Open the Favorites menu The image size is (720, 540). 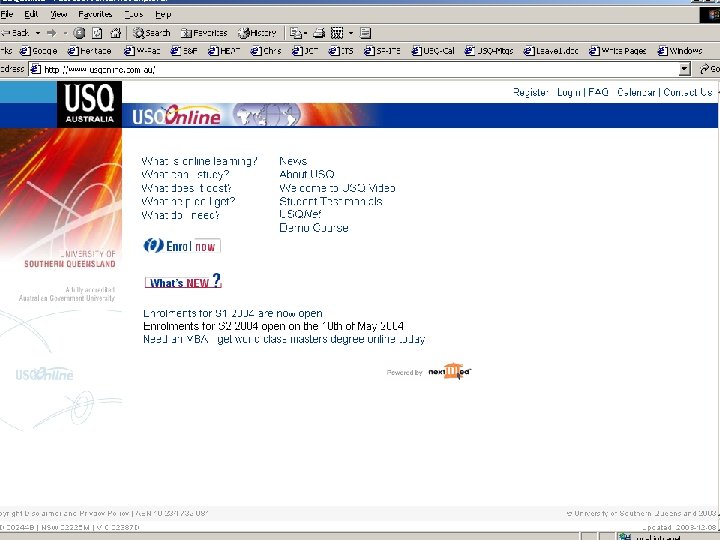[95, 14]
